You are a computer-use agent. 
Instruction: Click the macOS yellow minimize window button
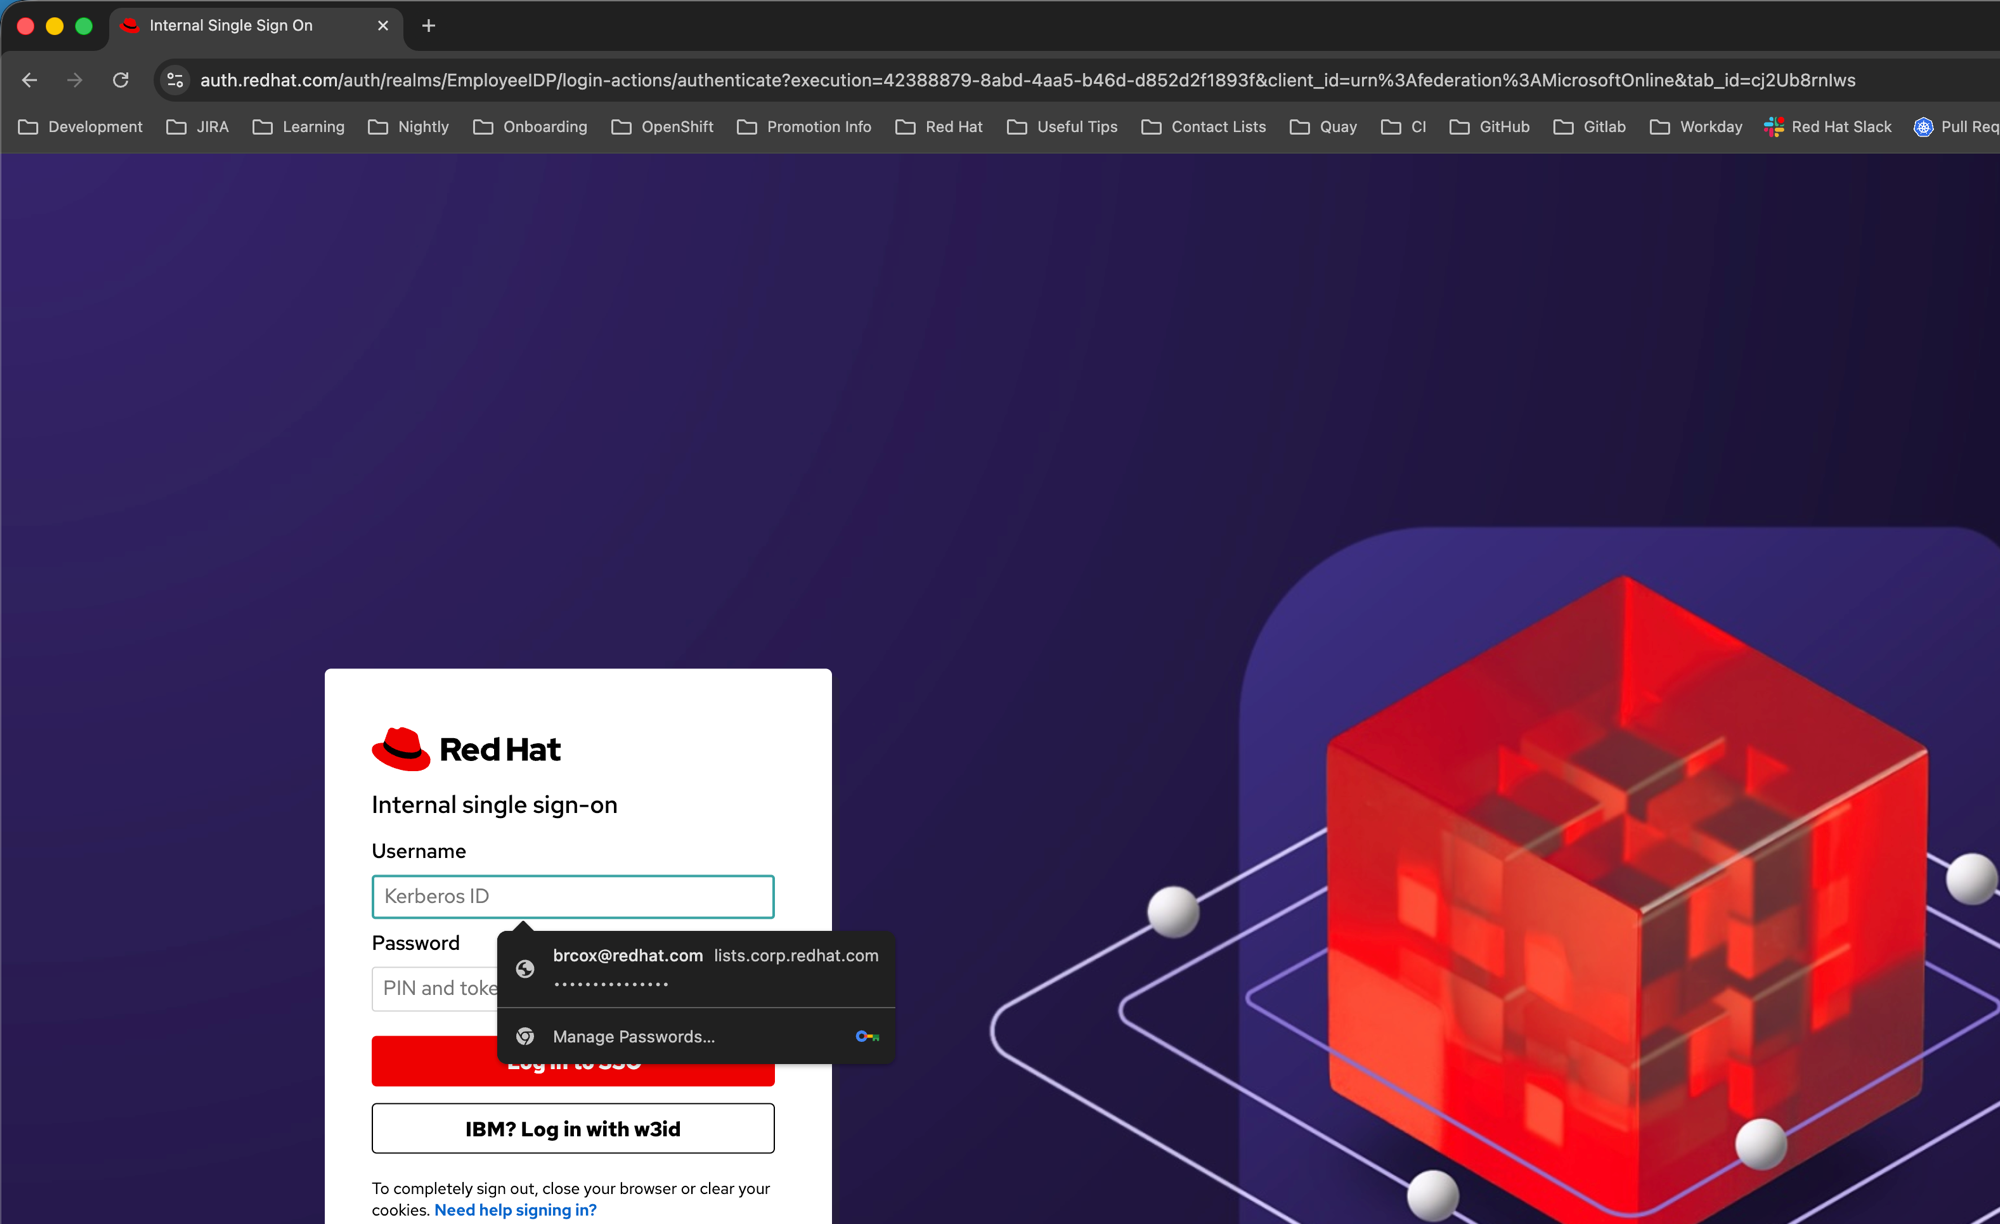pos(55,26)
